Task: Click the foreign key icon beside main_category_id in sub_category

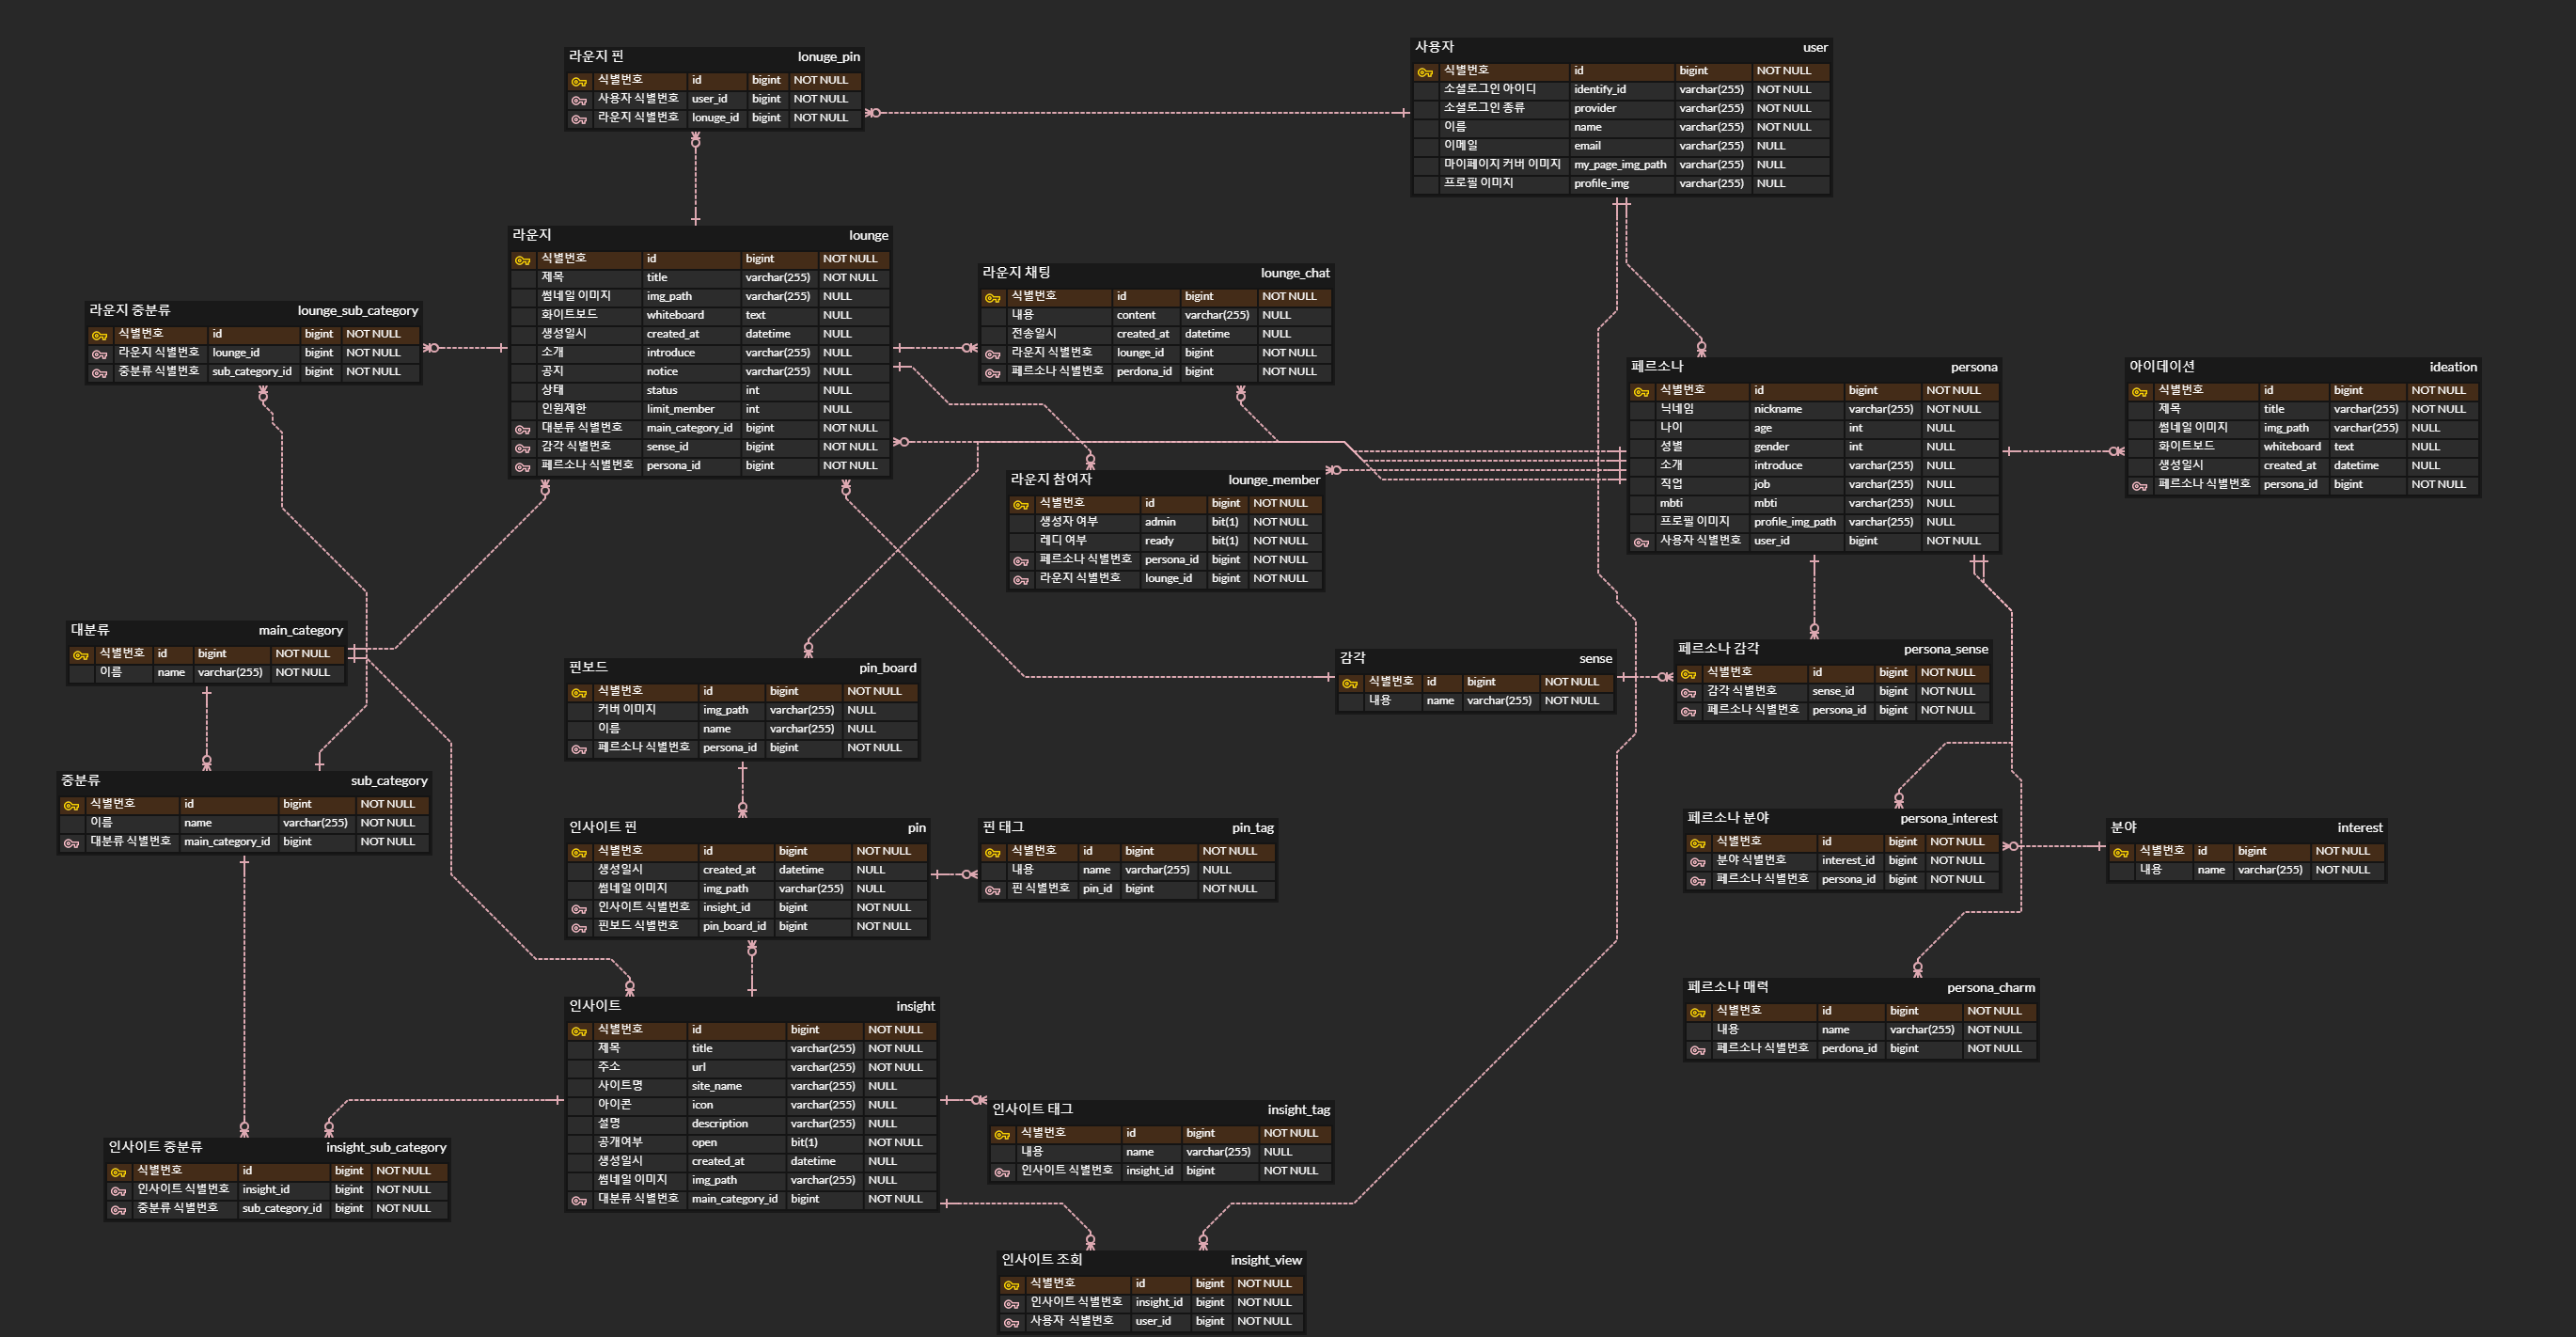Action: click(71, 843)
